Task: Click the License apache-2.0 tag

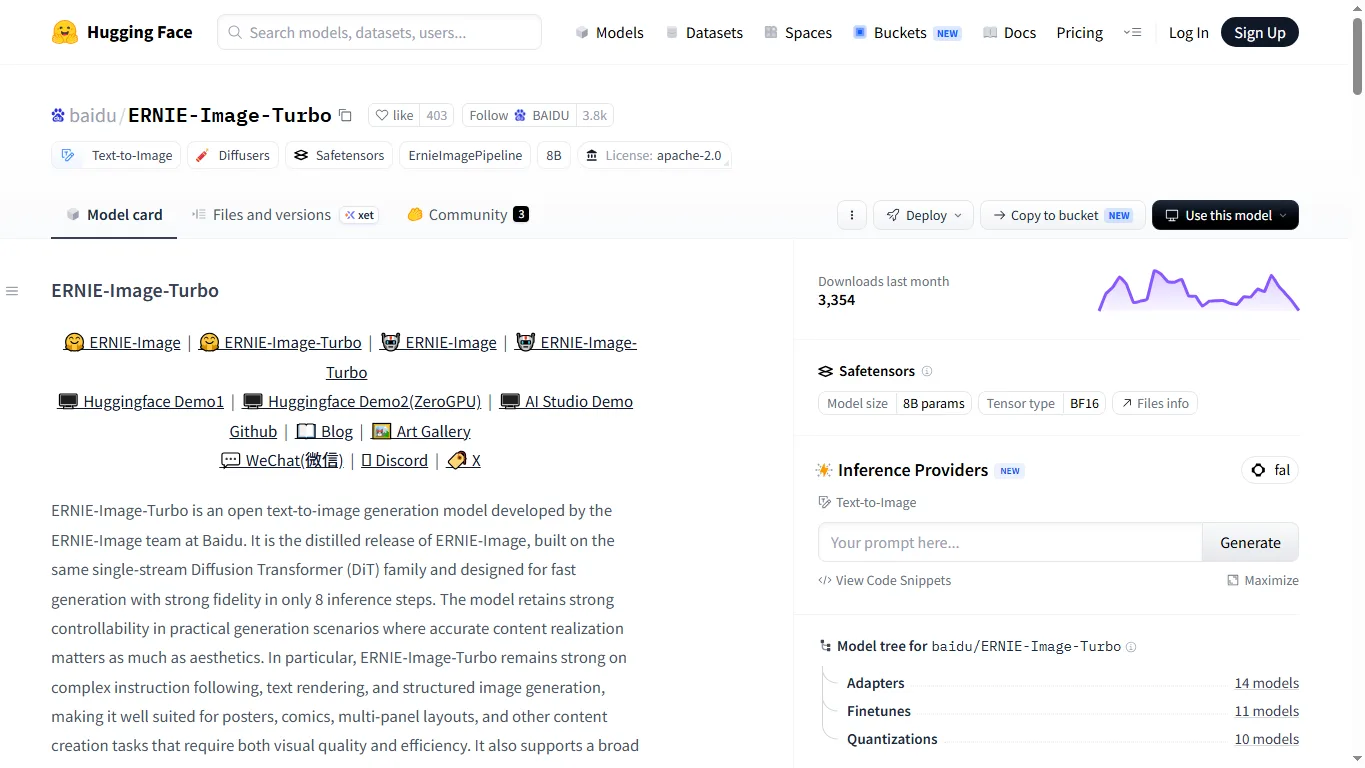Action: (x=654, y=155)
